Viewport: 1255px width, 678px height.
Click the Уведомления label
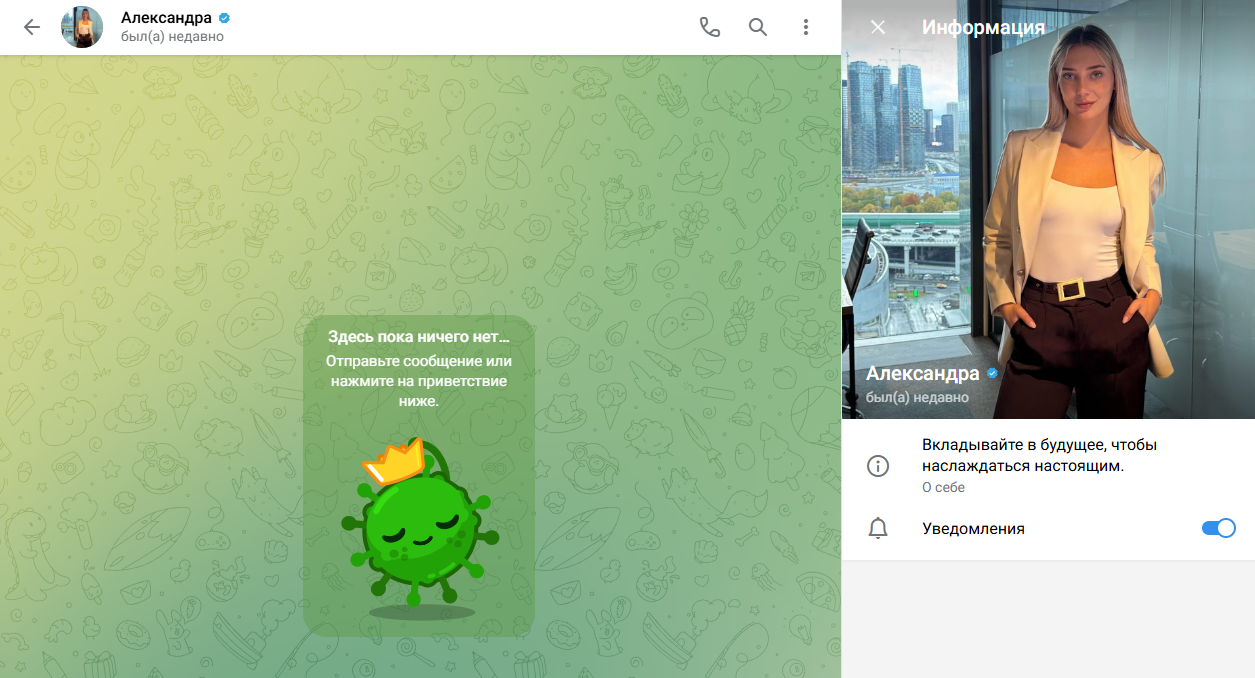[973, 528]
